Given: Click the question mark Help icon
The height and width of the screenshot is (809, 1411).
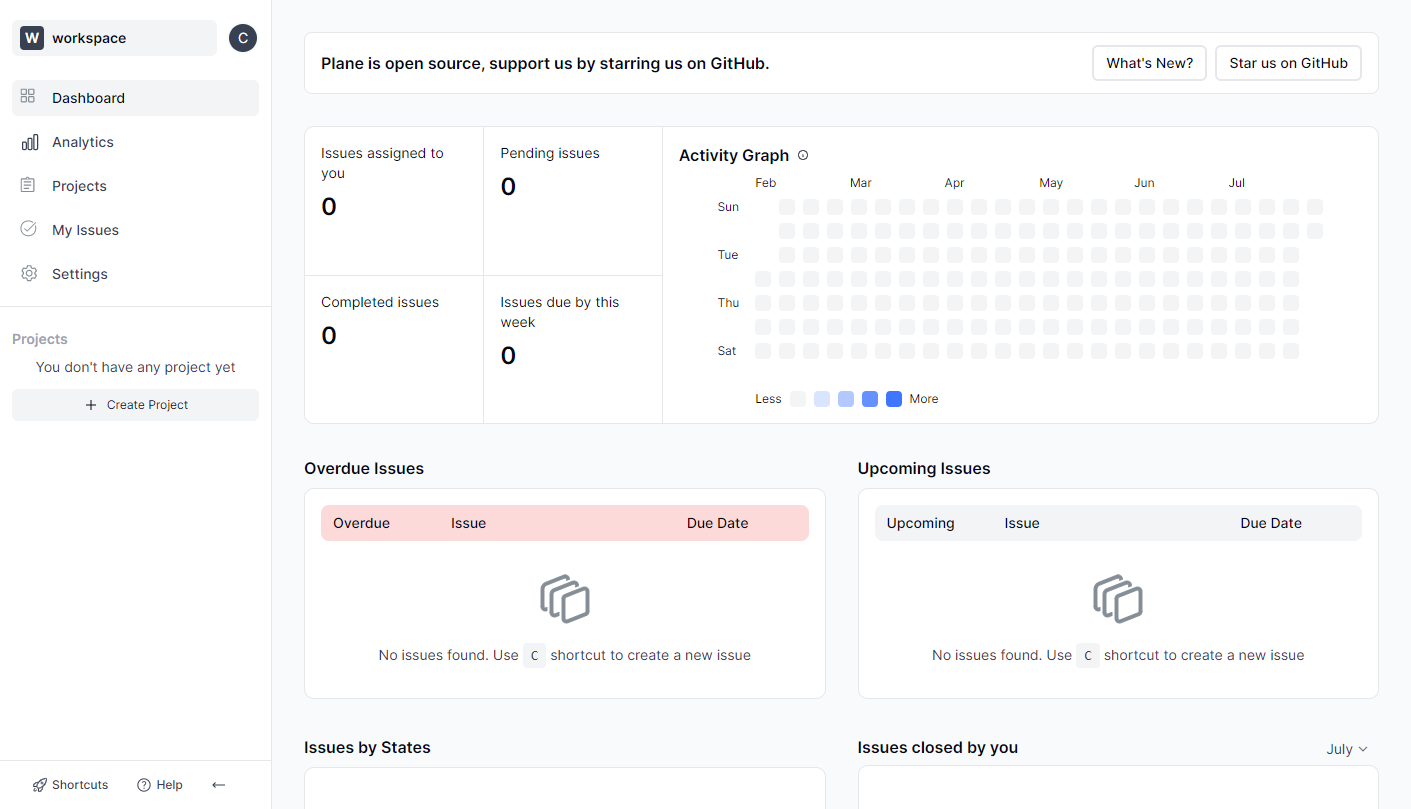Looking at the screenshot, I should [144, 785].
